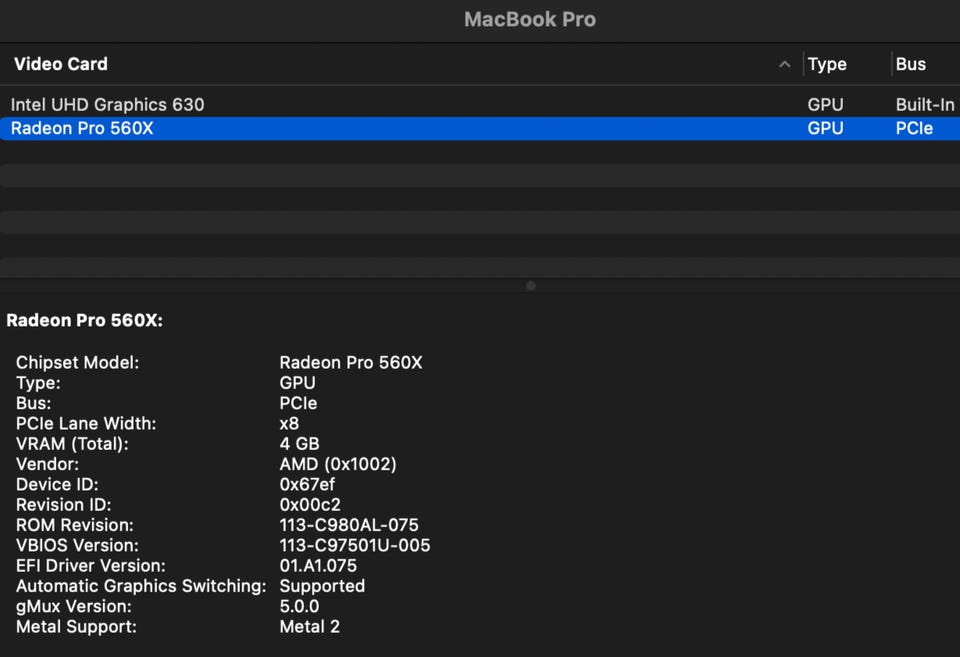
Task: Click the bold Radeon Pro 560X details heading
Action: tap(85, 321)
